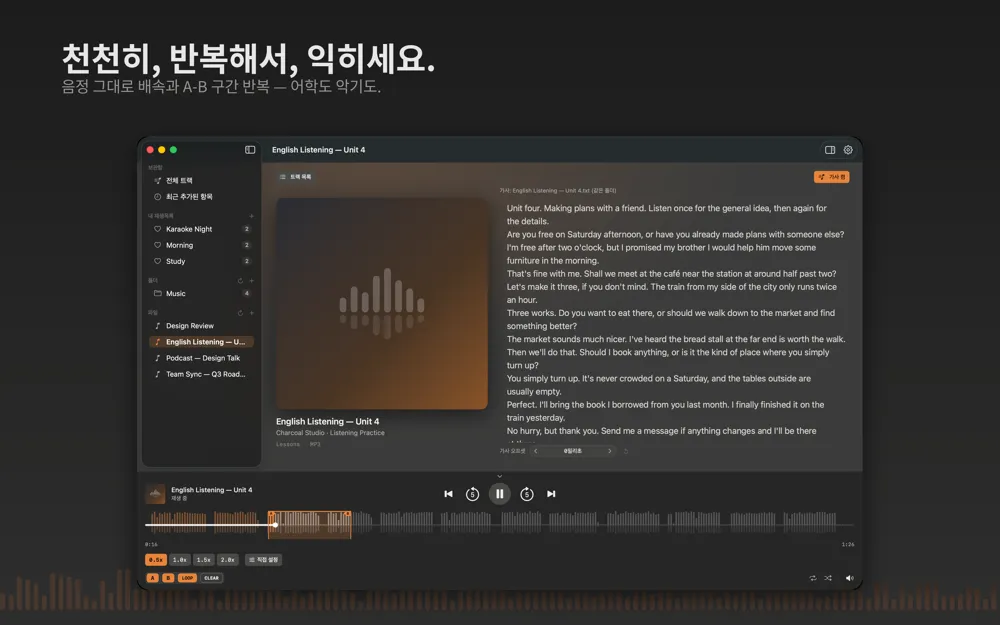The width and height of the screenshot is (1000, 625).
Task: Reset the lyrics offset
Action: point(626,451)
